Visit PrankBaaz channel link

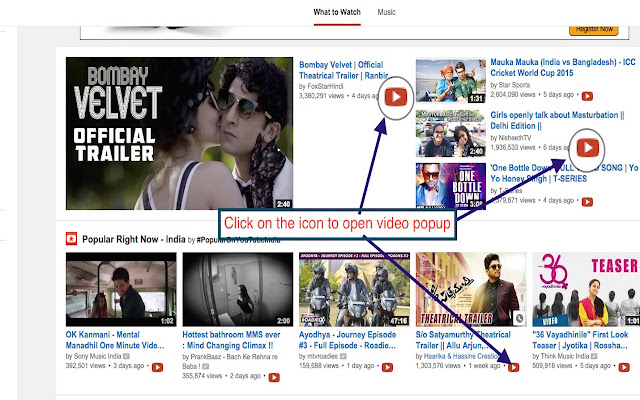click(230, 361)
